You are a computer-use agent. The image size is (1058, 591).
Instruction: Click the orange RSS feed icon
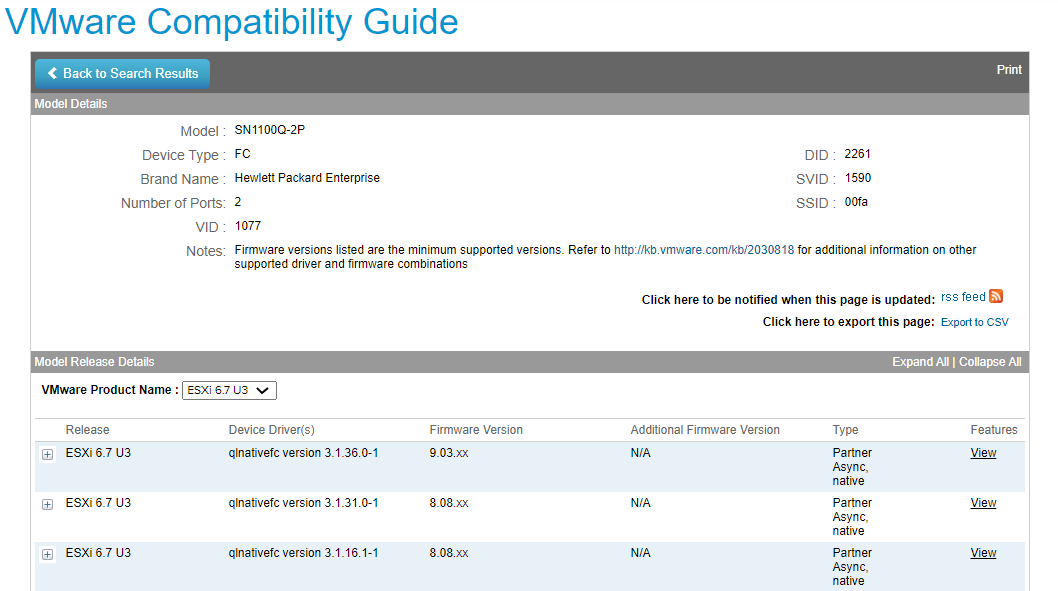996,296
